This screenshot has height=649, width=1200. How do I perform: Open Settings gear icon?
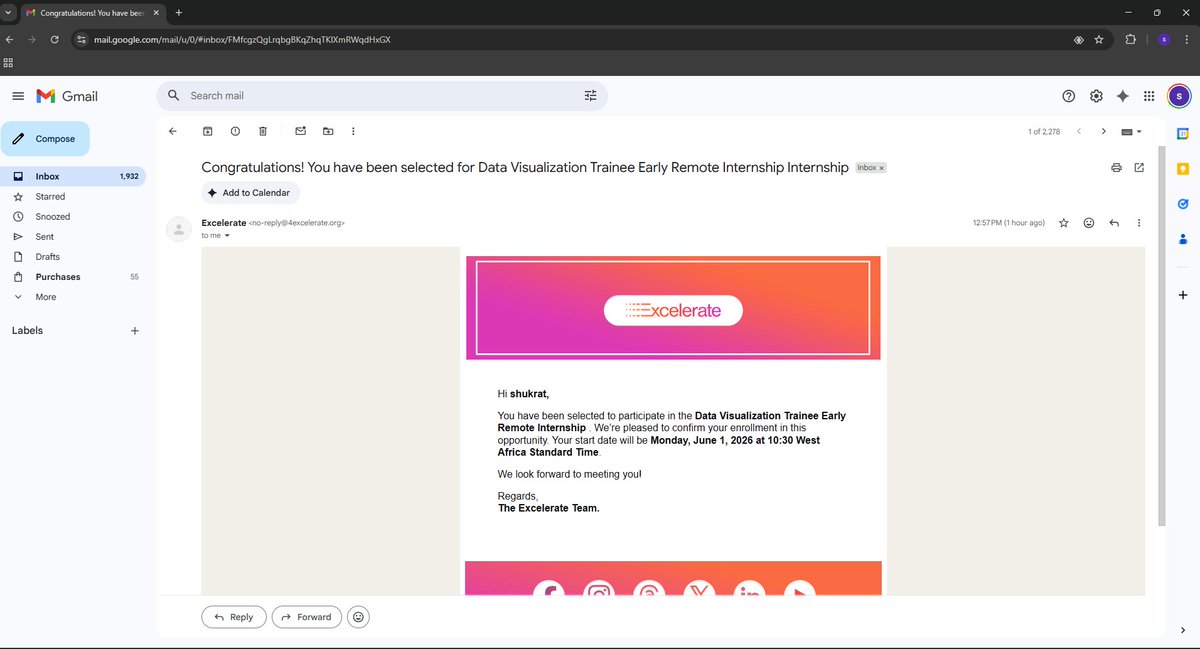(1096, 96)
